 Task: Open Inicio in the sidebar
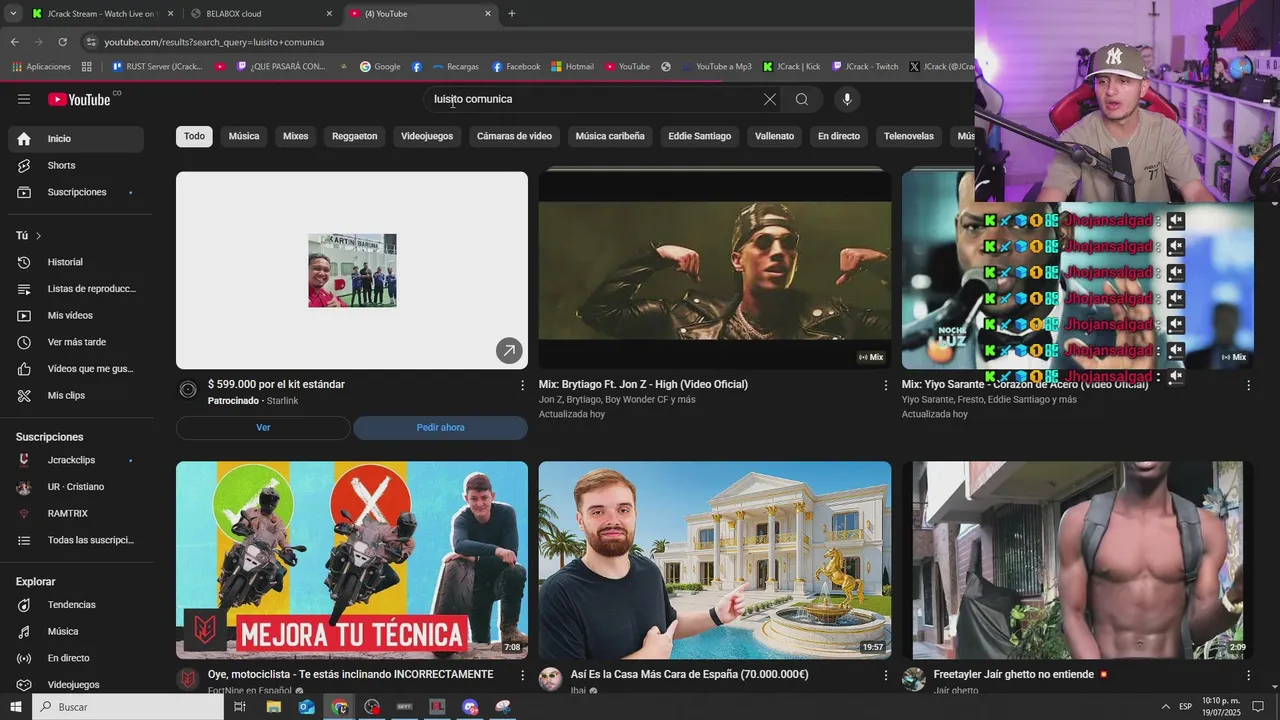coord(76,139)
